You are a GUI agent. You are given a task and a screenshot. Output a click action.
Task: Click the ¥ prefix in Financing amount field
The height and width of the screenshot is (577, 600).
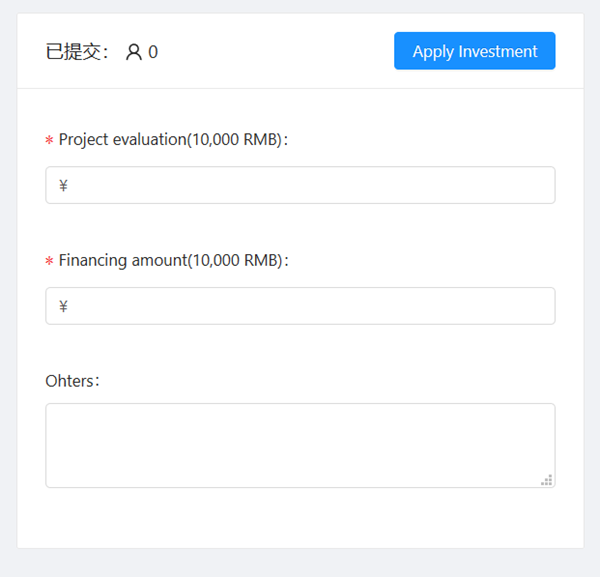pyautogui.click(x=64, y=306)
